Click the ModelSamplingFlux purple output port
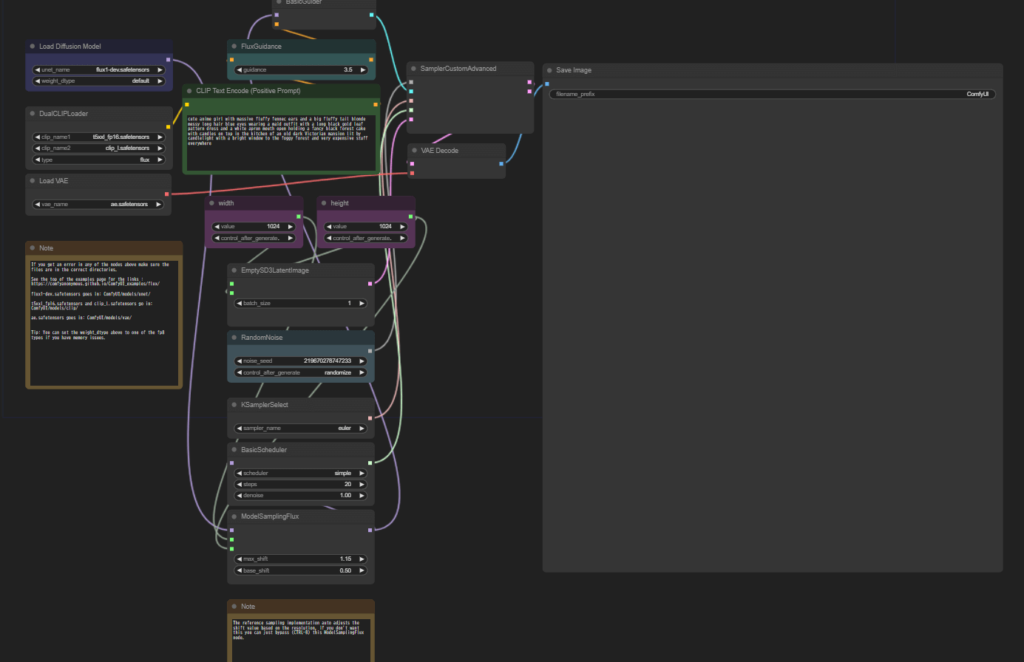 370,530
